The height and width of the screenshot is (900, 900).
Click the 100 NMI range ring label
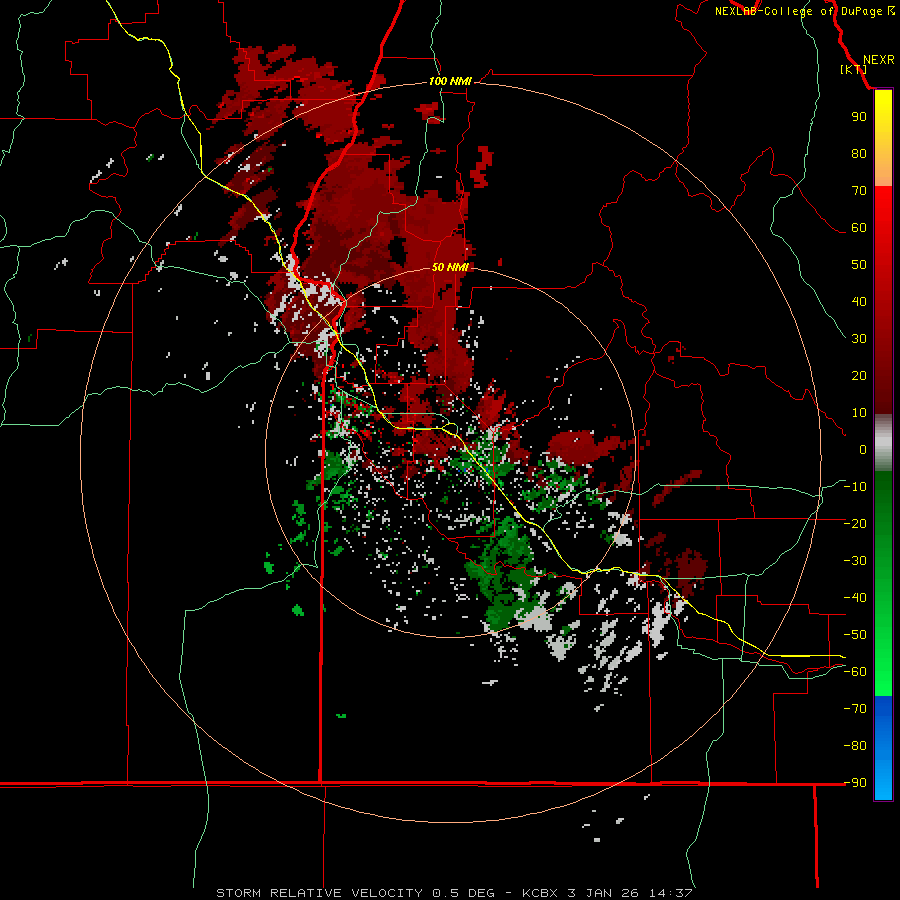coord(450,81)
